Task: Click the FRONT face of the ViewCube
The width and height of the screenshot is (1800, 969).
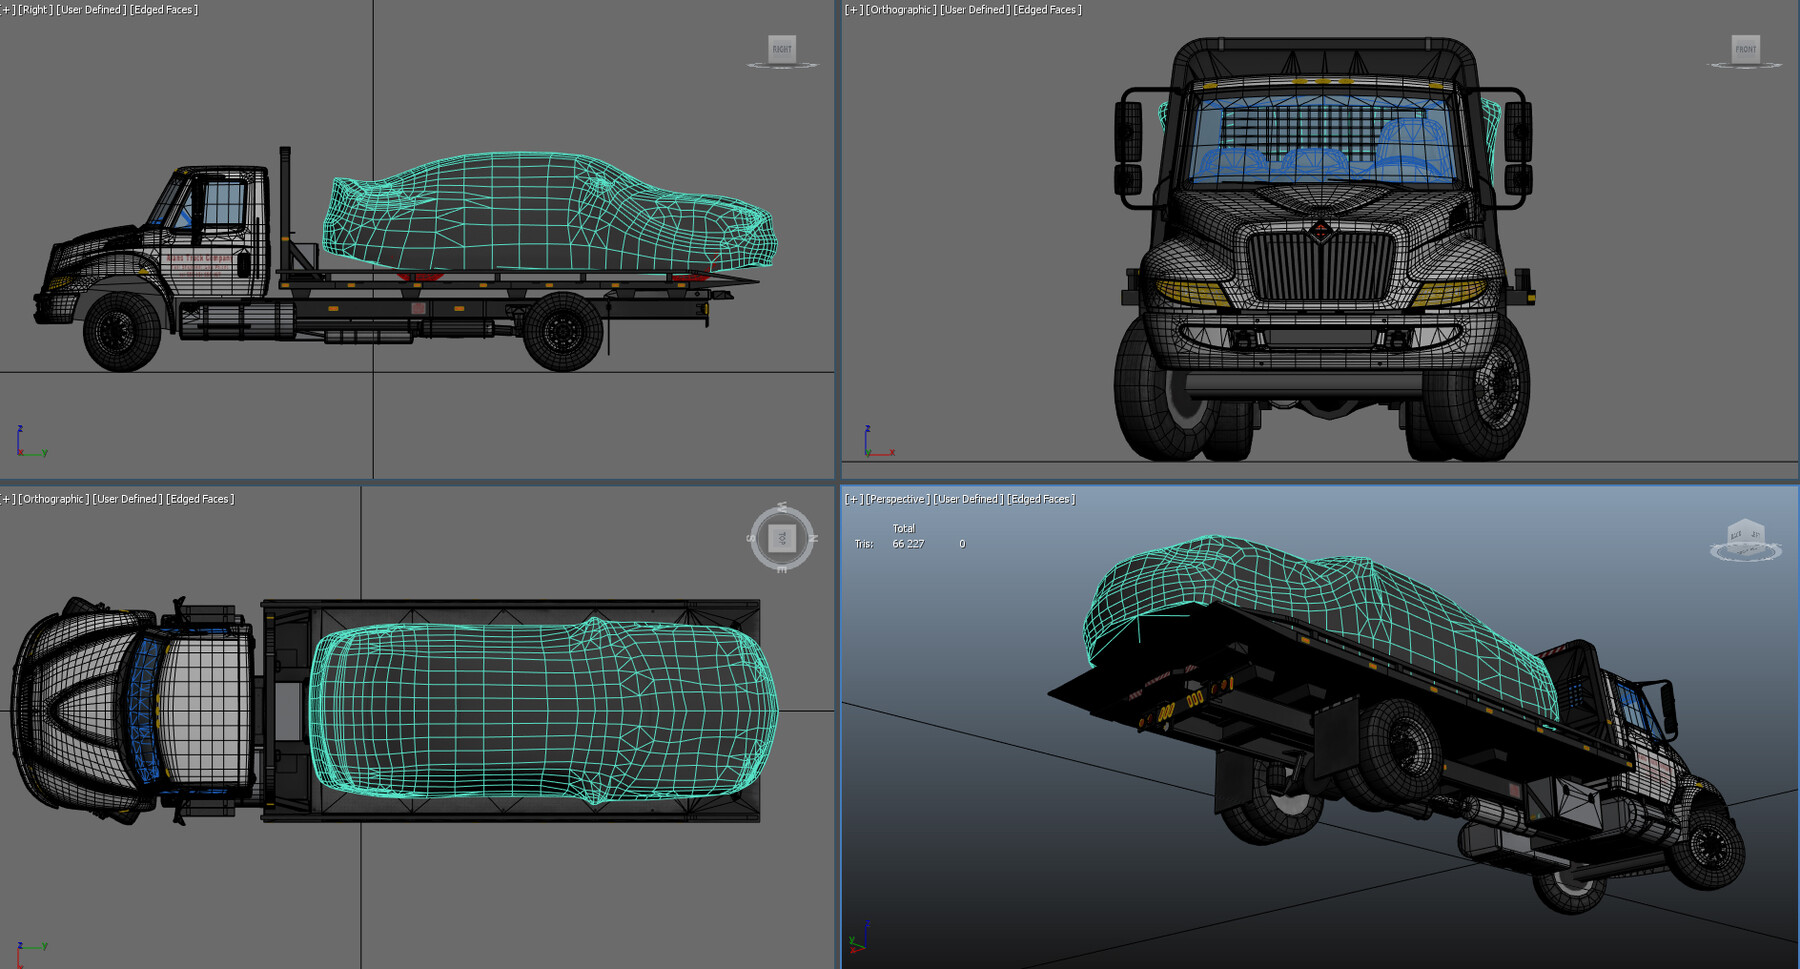Action: pyautogui.click(x=1745, y=48)
